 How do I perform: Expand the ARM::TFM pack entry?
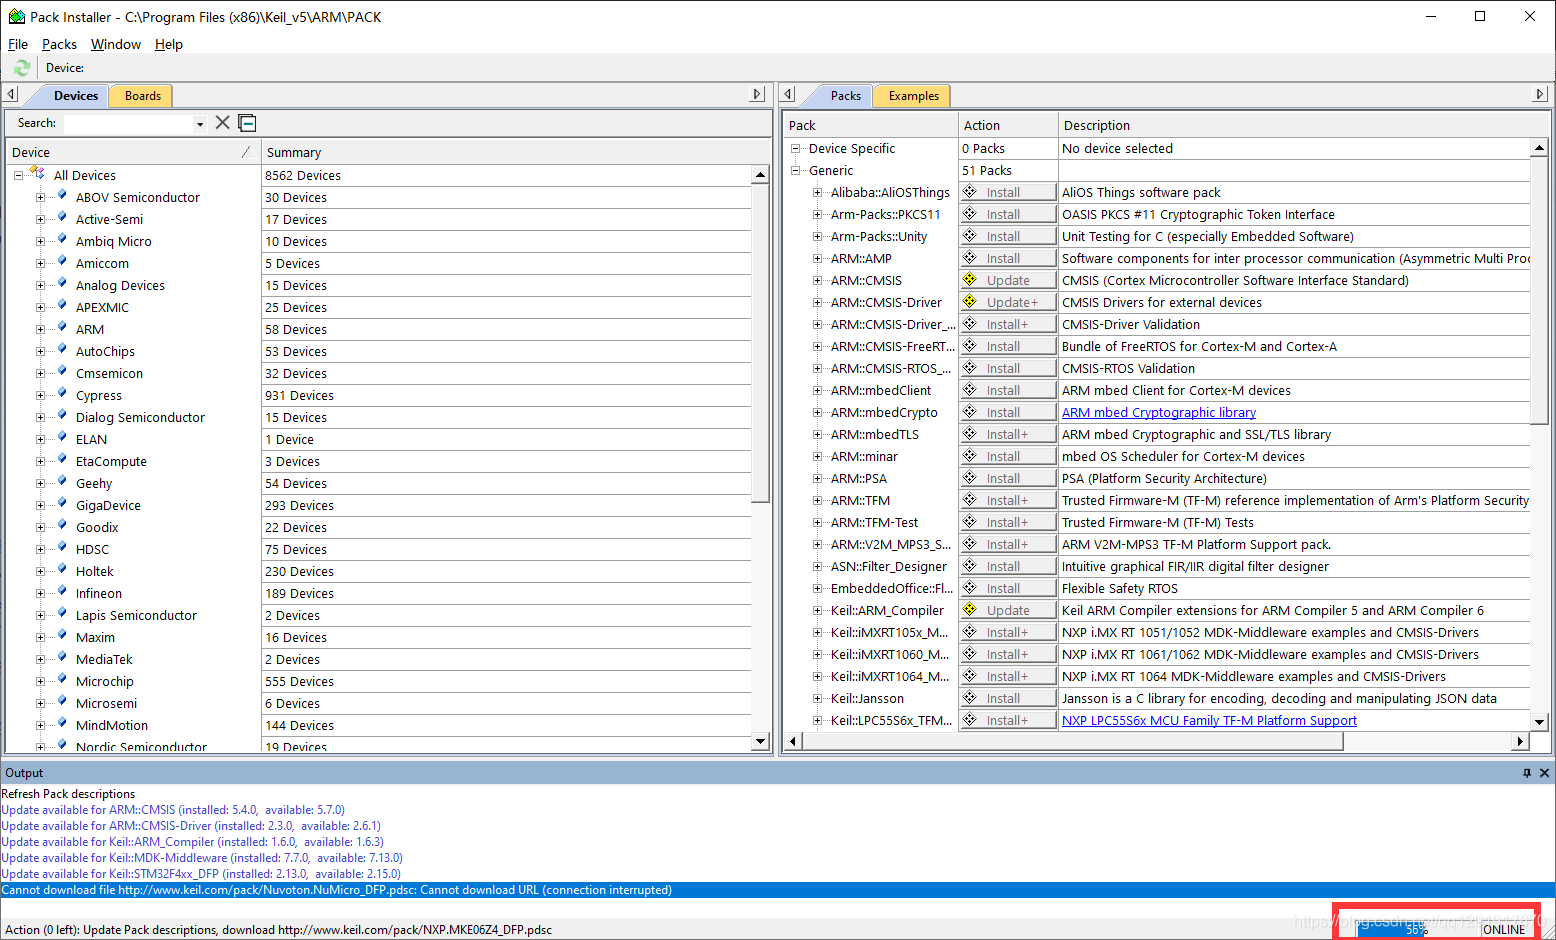click(818, 500)
